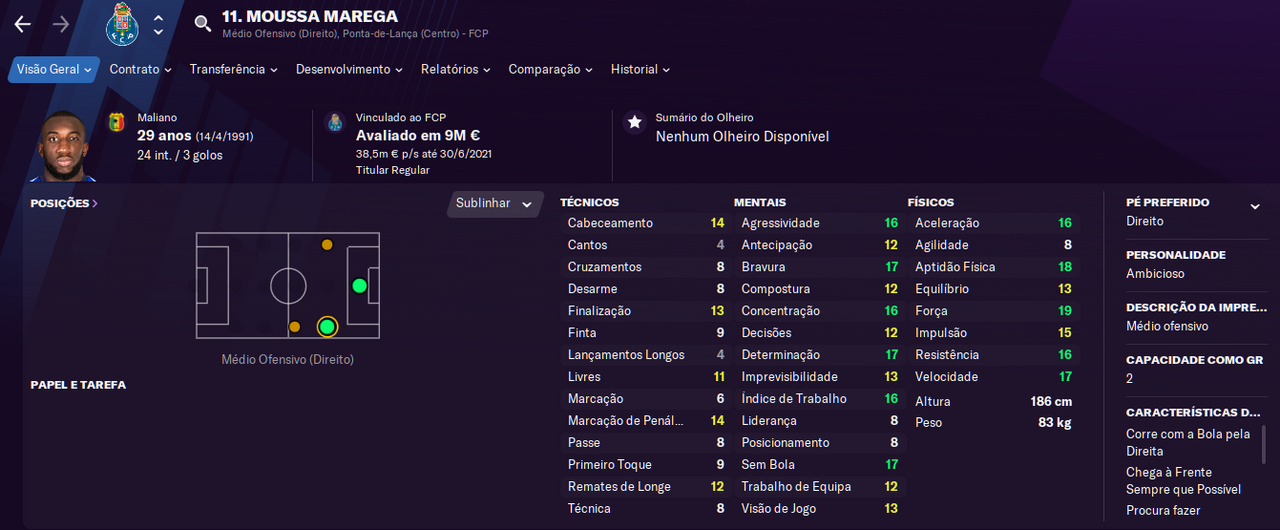
Task: Expand the Pé Preferido section chevron
Action: 1255,207
